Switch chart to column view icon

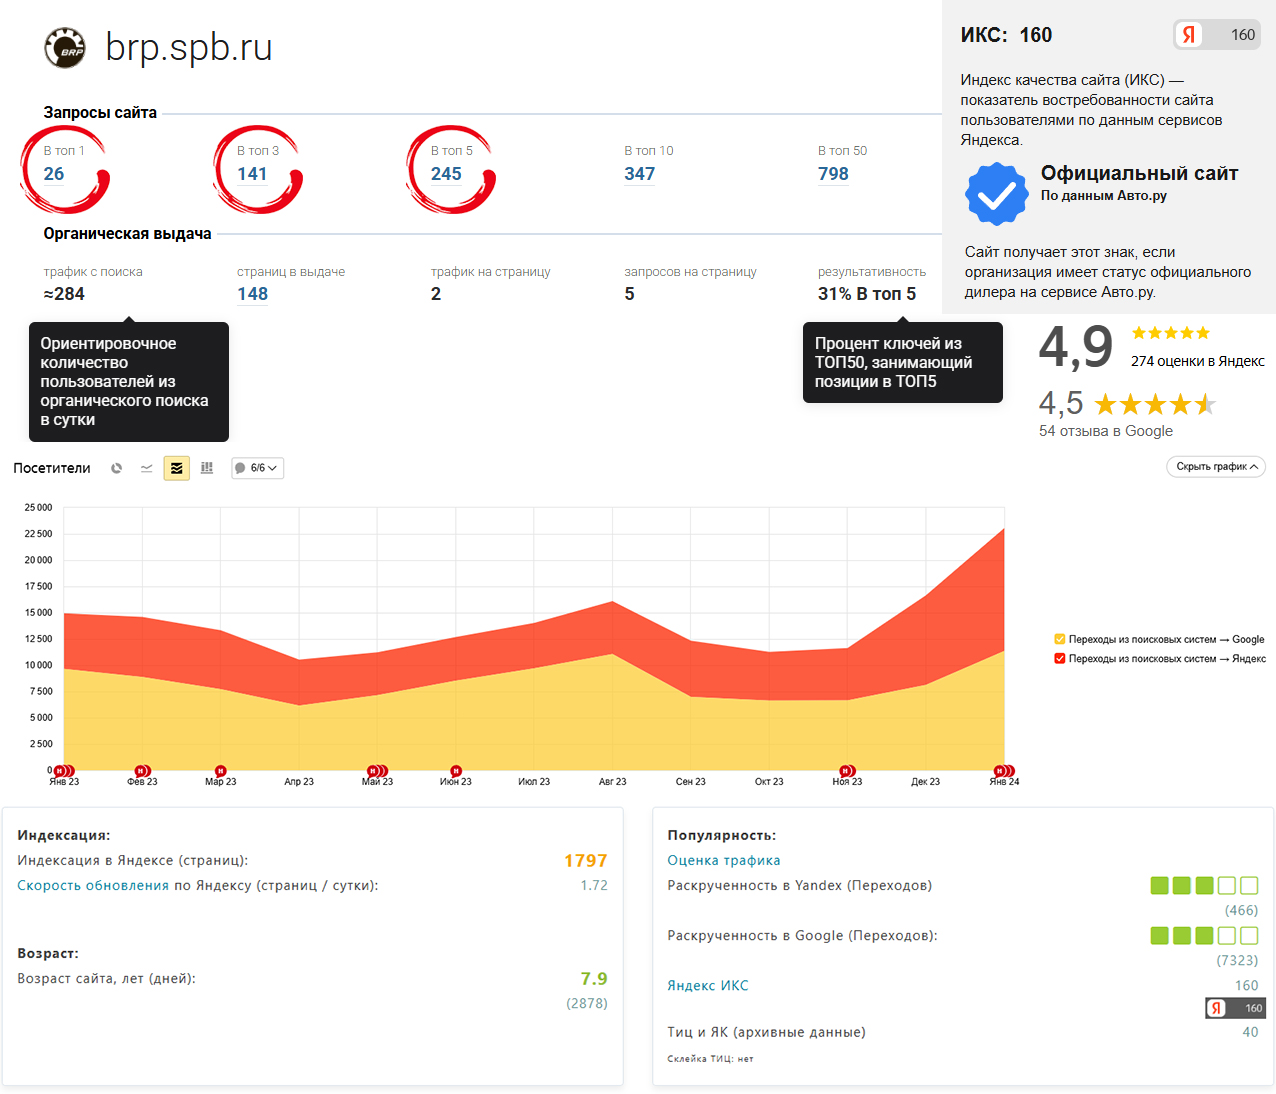tap(207, 468)
